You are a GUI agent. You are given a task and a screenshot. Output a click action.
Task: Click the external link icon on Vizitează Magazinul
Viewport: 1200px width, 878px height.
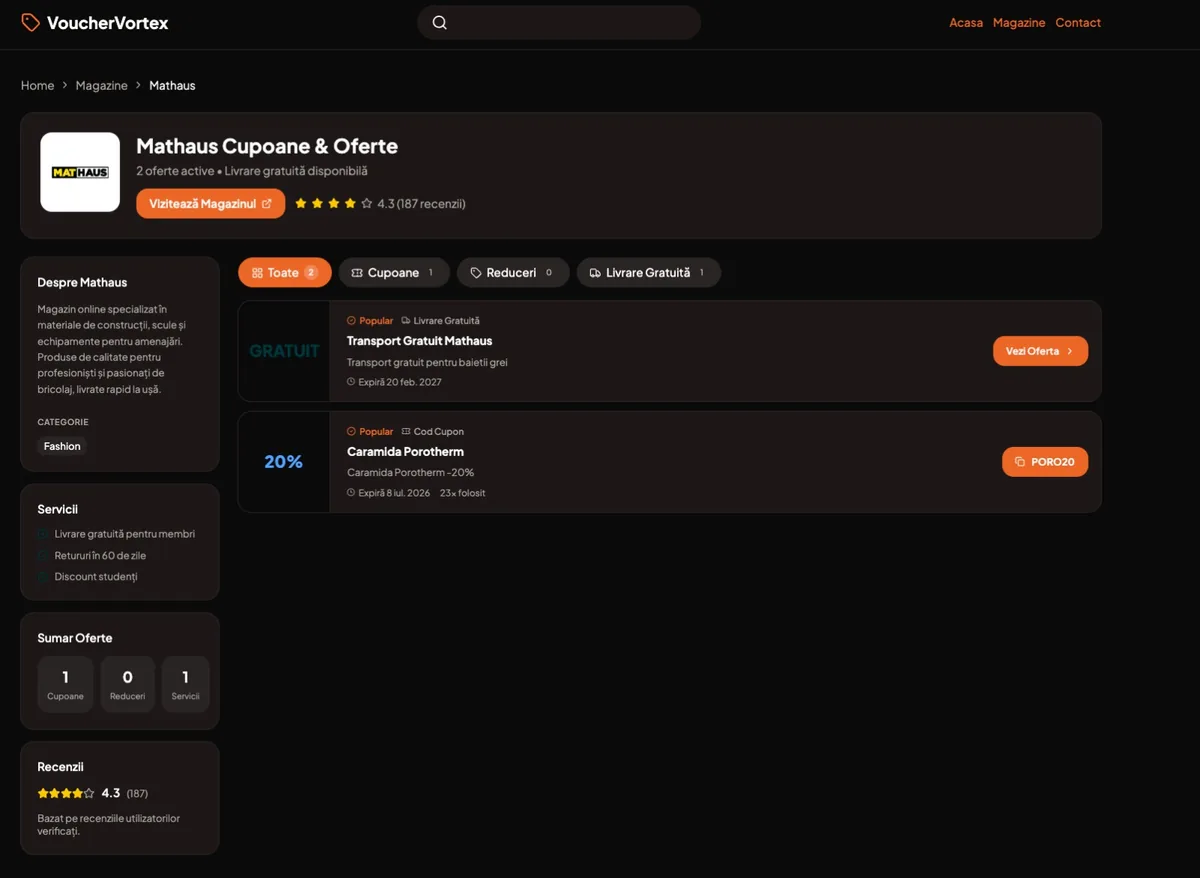267,204
